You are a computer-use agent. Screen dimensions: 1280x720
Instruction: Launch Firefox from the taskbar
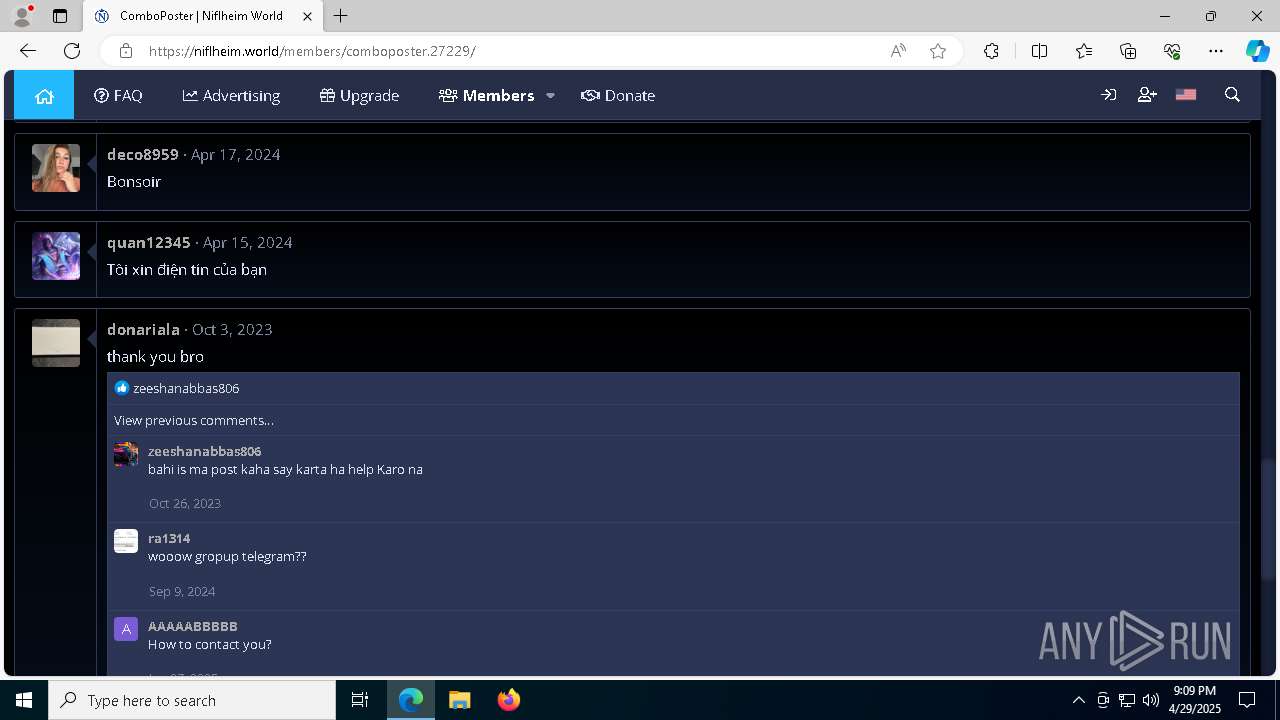[x=509, y=700]
